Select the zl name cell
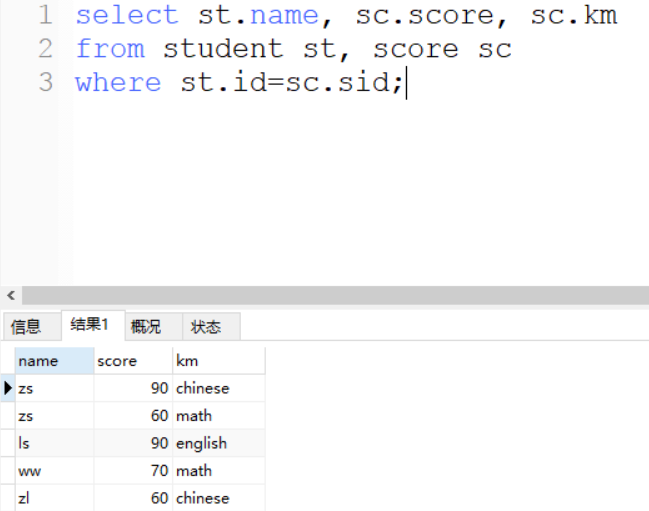Screen dimensions: 649x511 [55, 498]
